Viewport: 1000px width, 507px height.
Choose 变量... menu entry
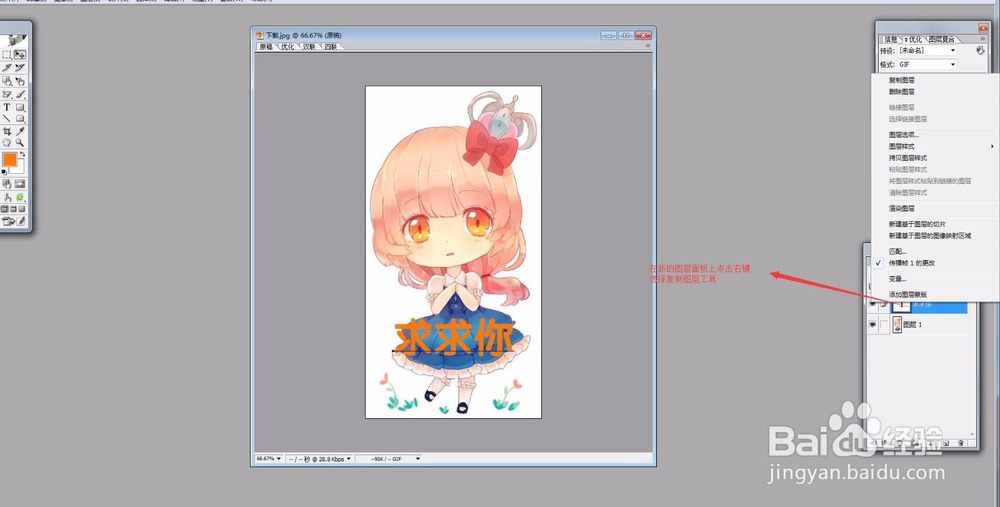(x=897, y=279)
